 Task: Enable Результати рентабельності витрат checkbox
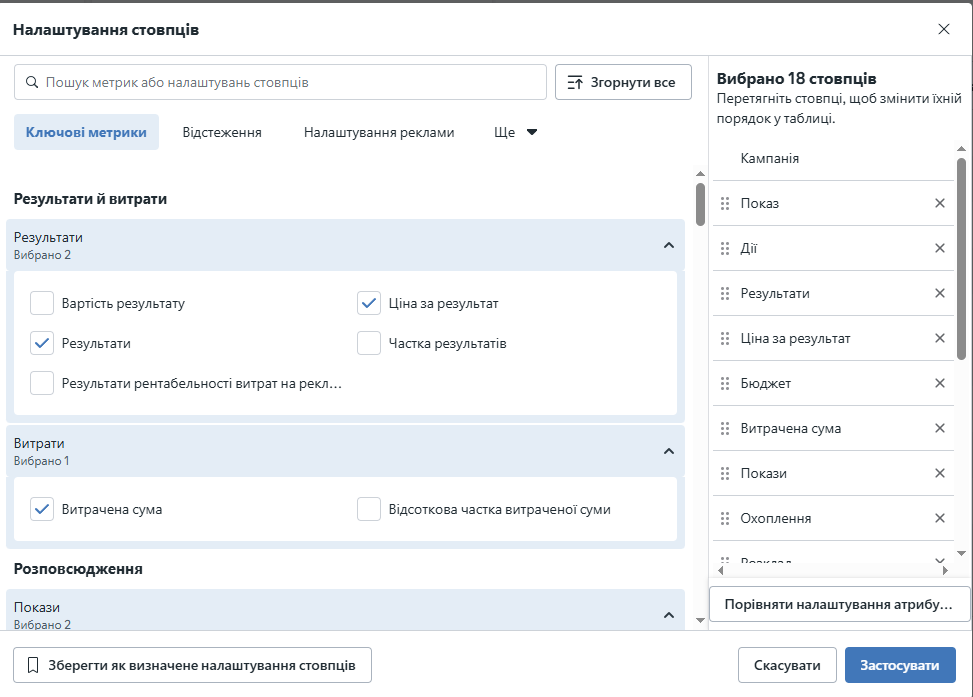pos(42,384)
